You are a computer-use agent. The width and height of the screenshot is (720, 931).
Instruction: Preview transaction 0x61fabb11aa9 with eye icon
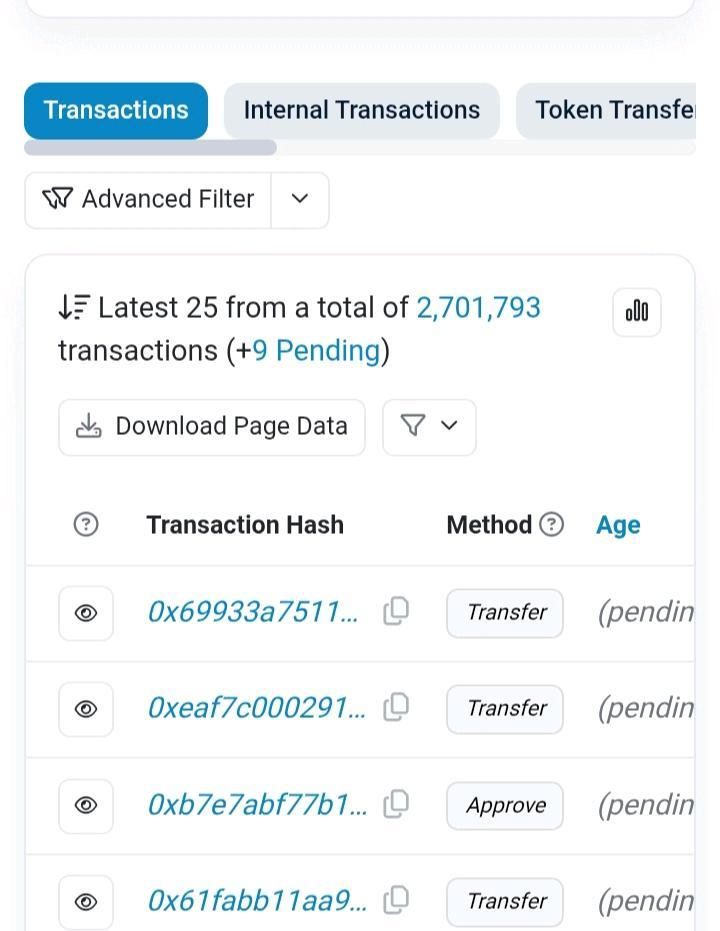(86, 901)
